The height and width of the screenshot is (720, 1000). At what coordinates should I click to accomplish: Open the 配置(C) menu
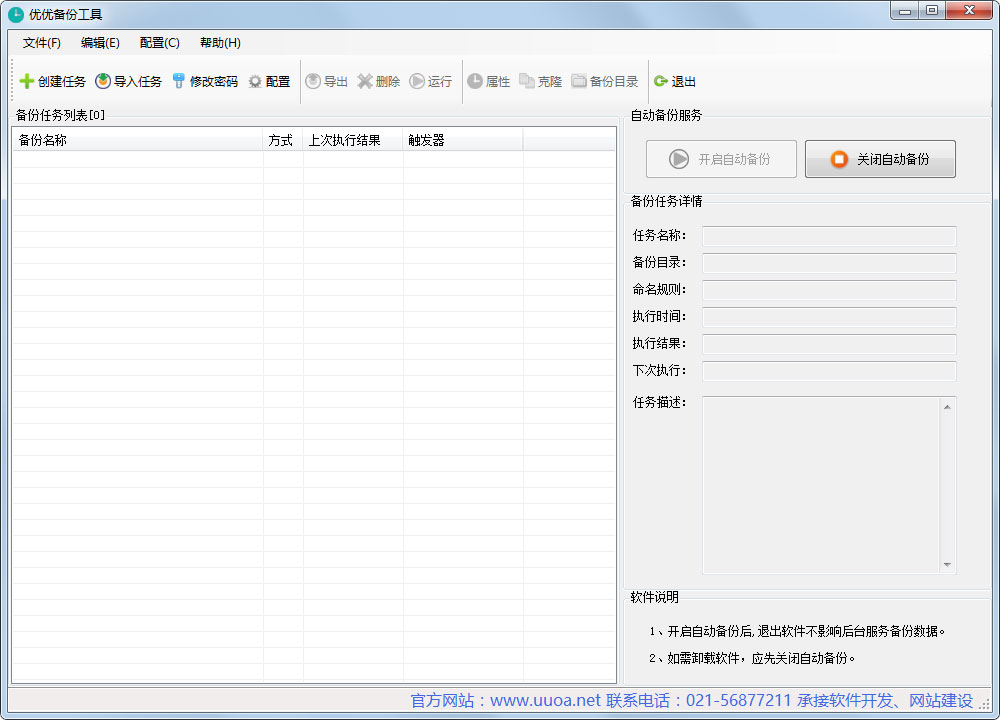click(158, 43)
